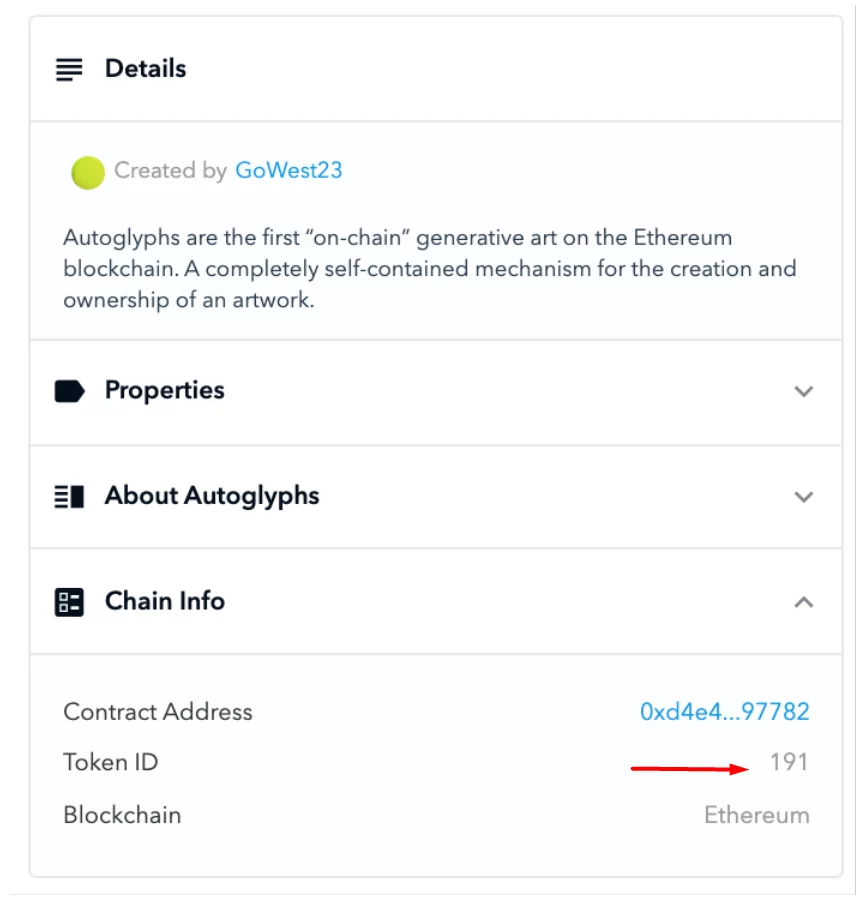Open the GoWest23 creator profile
This screenshot has width=859, height=908.
[288, 171]
